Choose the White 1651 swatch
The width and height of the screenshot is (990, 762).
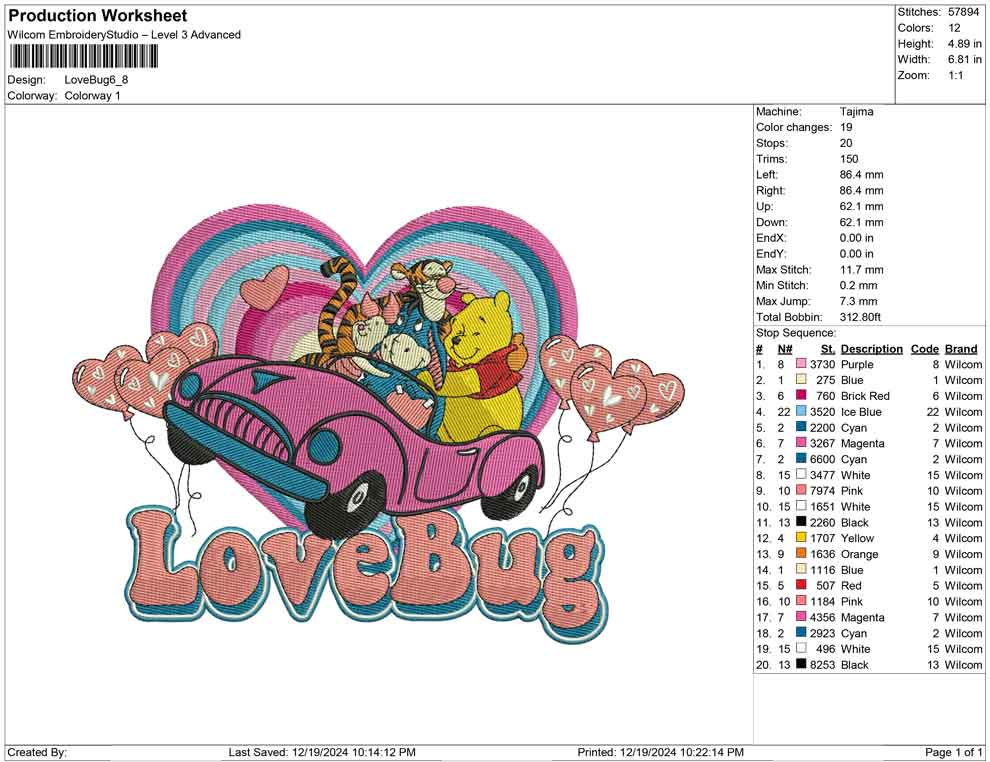801,506
